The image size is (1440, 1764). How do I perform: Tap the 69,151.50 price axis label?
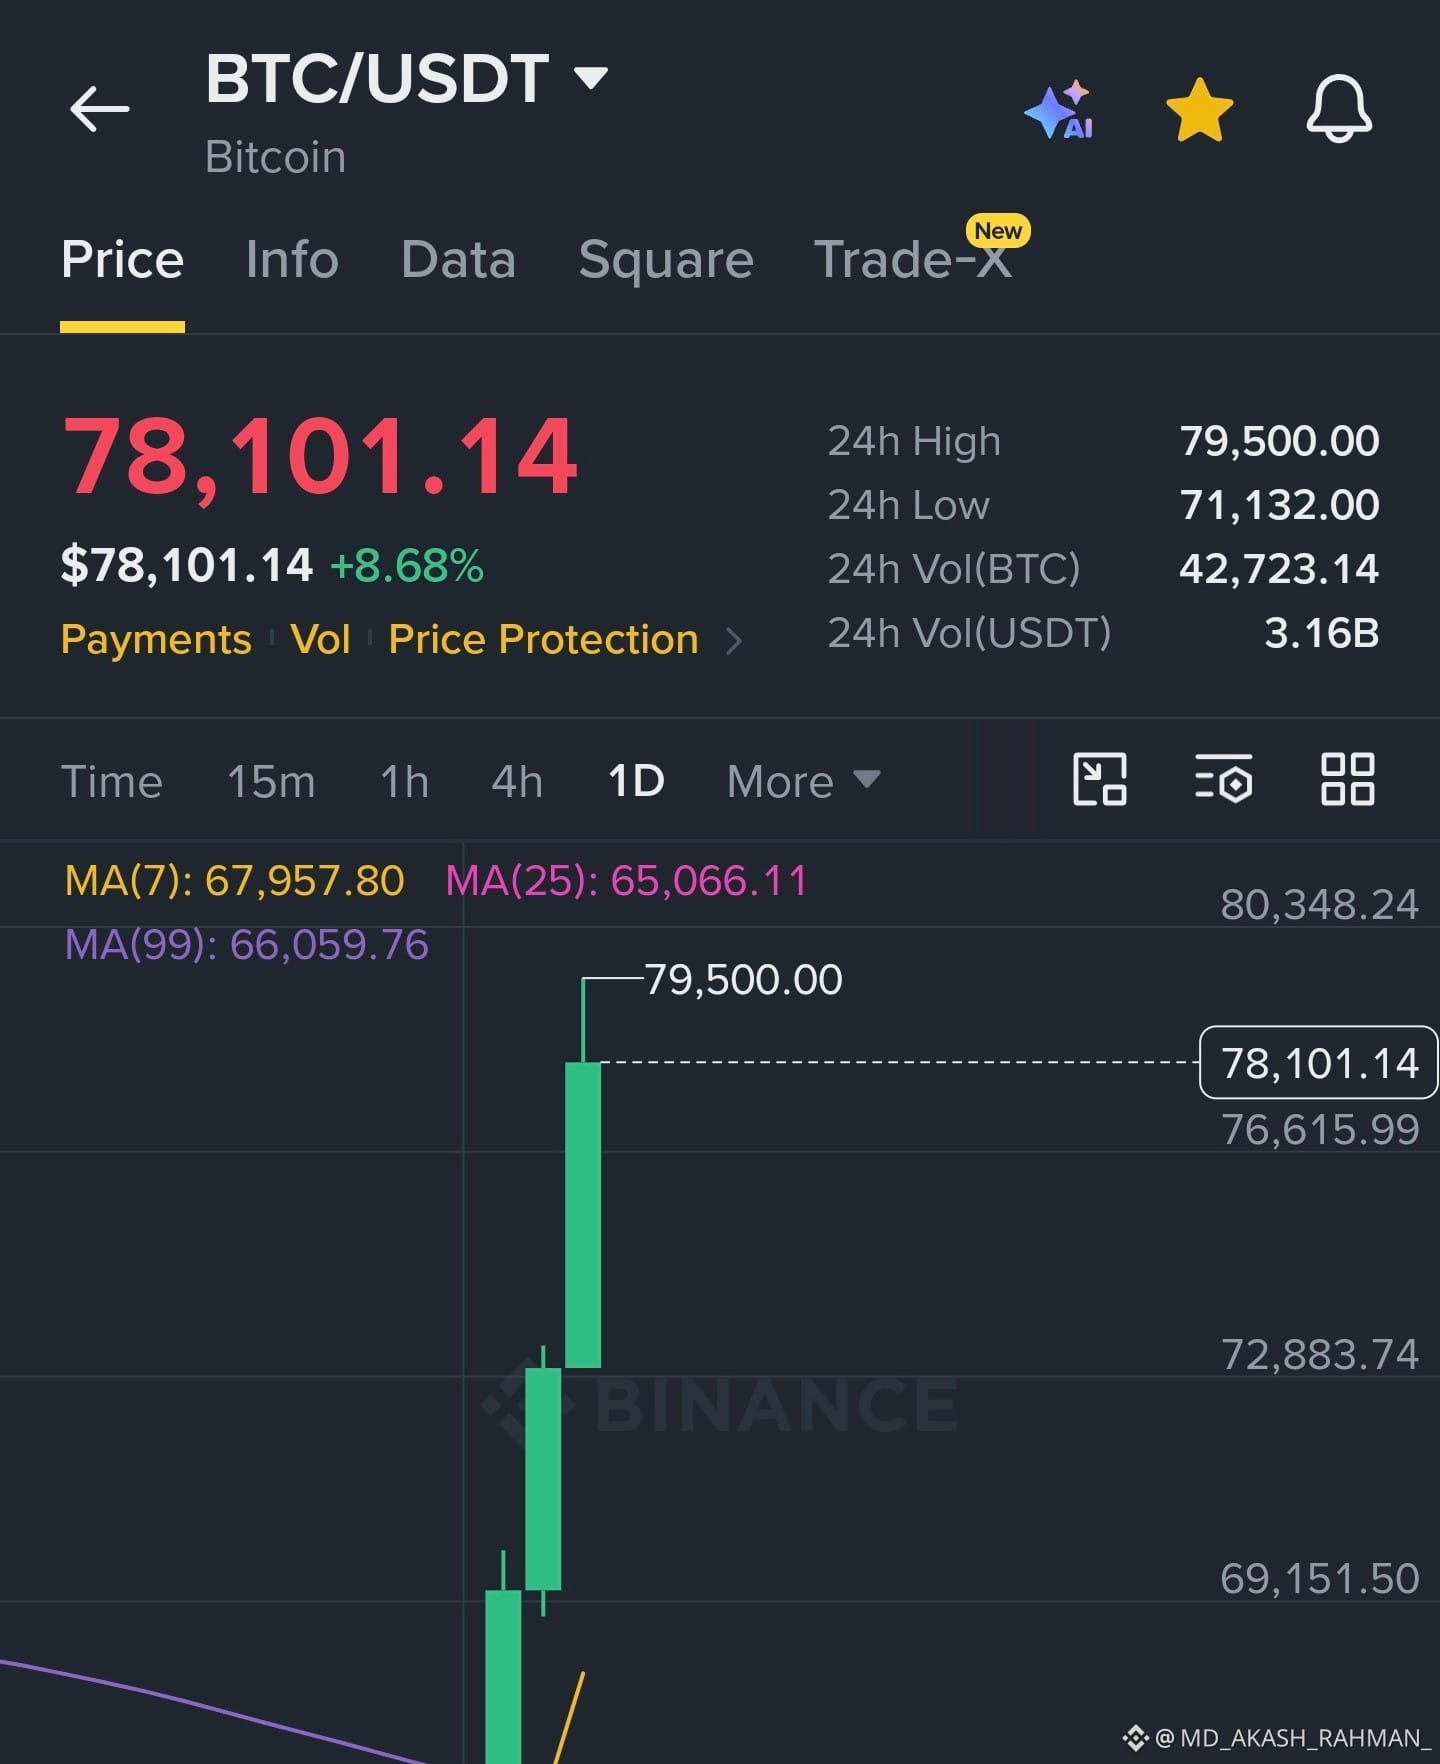[1319, 1579]
